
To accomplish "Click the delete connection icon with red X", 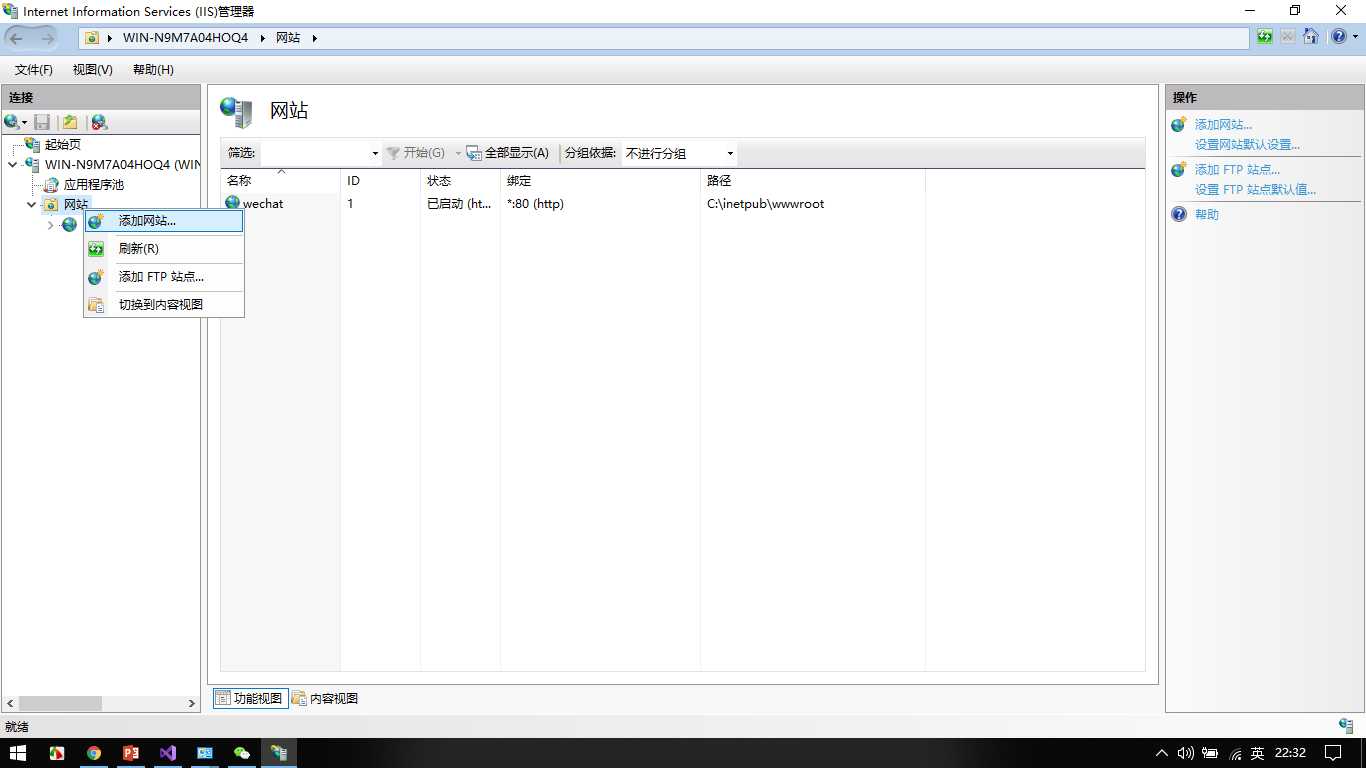I will pos(99,122).
